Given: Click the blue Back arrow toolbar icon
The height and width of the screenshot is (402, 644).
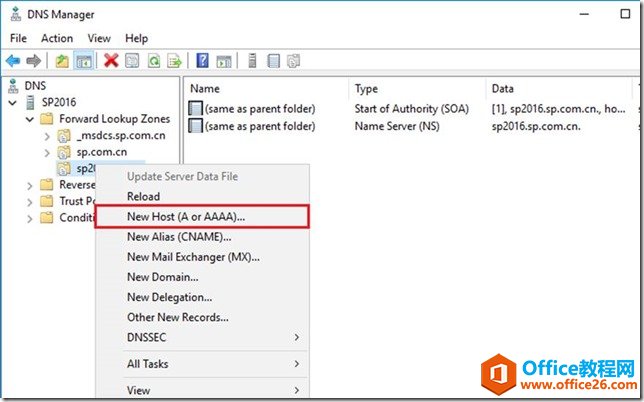Looking at the screenshot, I should (x=13, y=61).
